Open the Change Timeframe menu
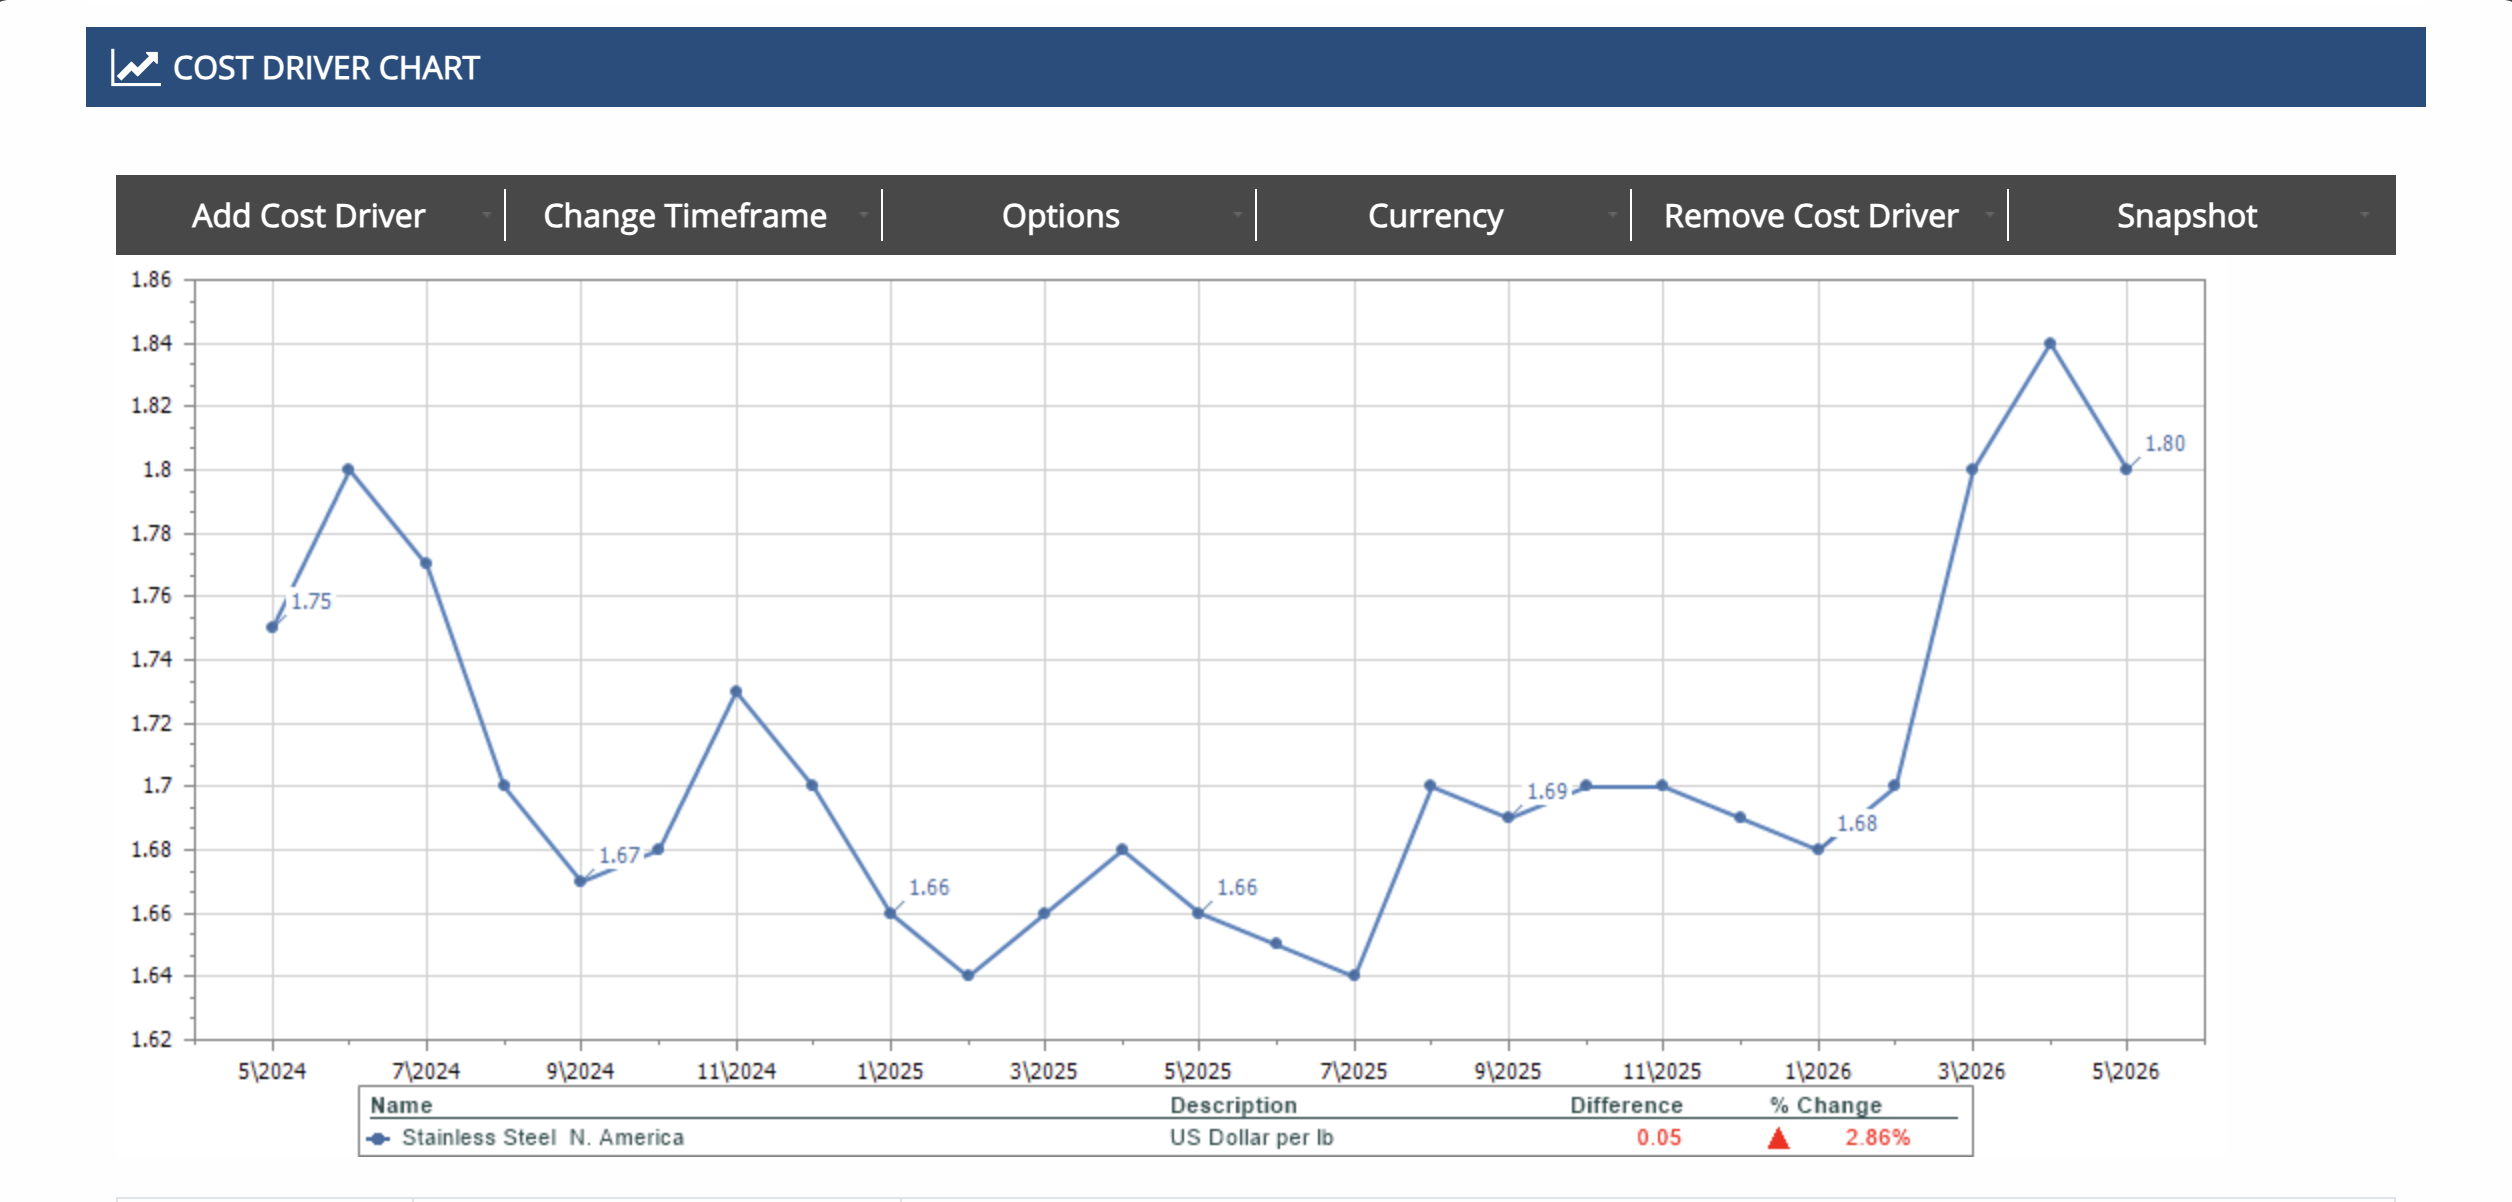The height and width of the screenshot is (1202, 2512). click(685, 216)
